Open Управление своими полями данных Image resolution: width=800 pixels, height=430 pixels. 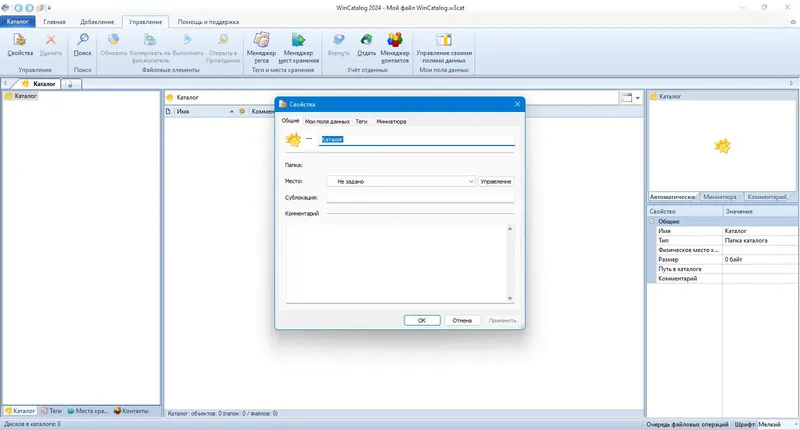444,47
